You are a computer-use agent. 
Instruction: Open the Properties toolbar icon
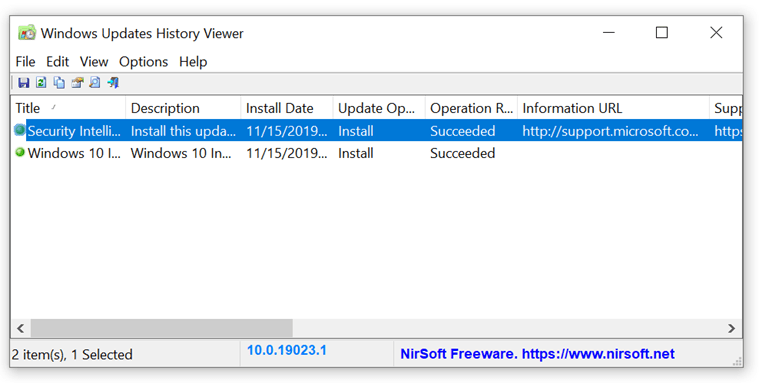pos(77,83)
